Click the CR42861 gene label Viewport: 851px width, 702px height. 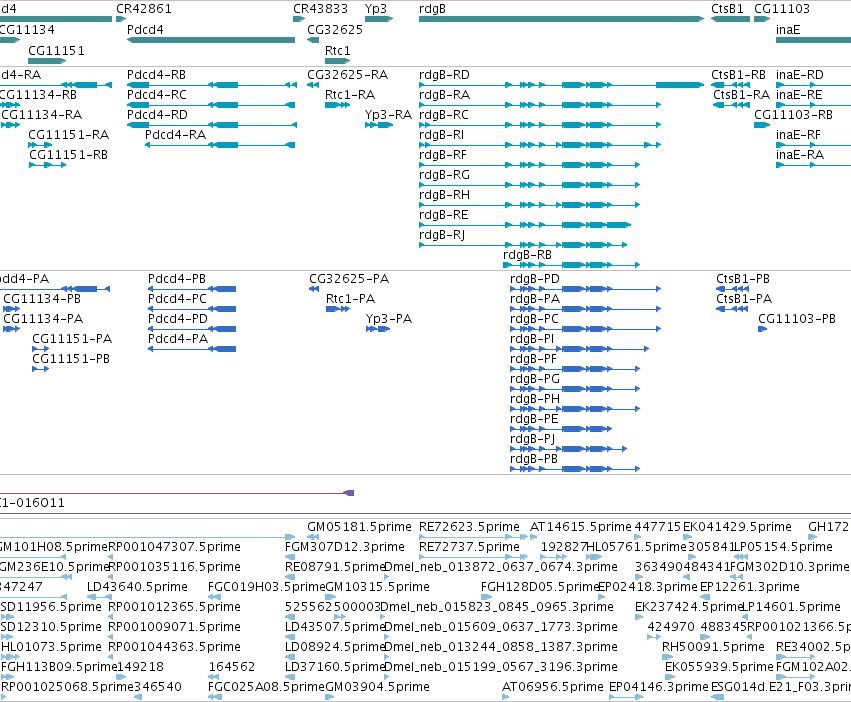coord(144,9)
